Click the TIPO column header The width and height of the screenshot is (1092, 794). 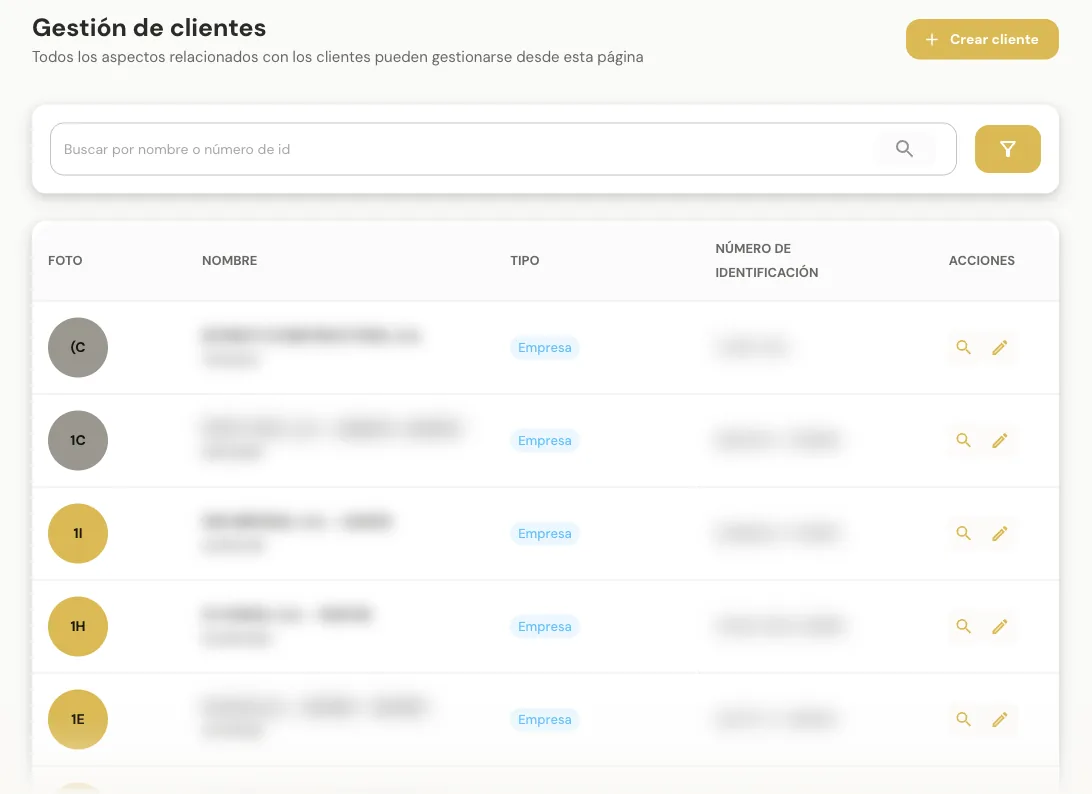524,260
